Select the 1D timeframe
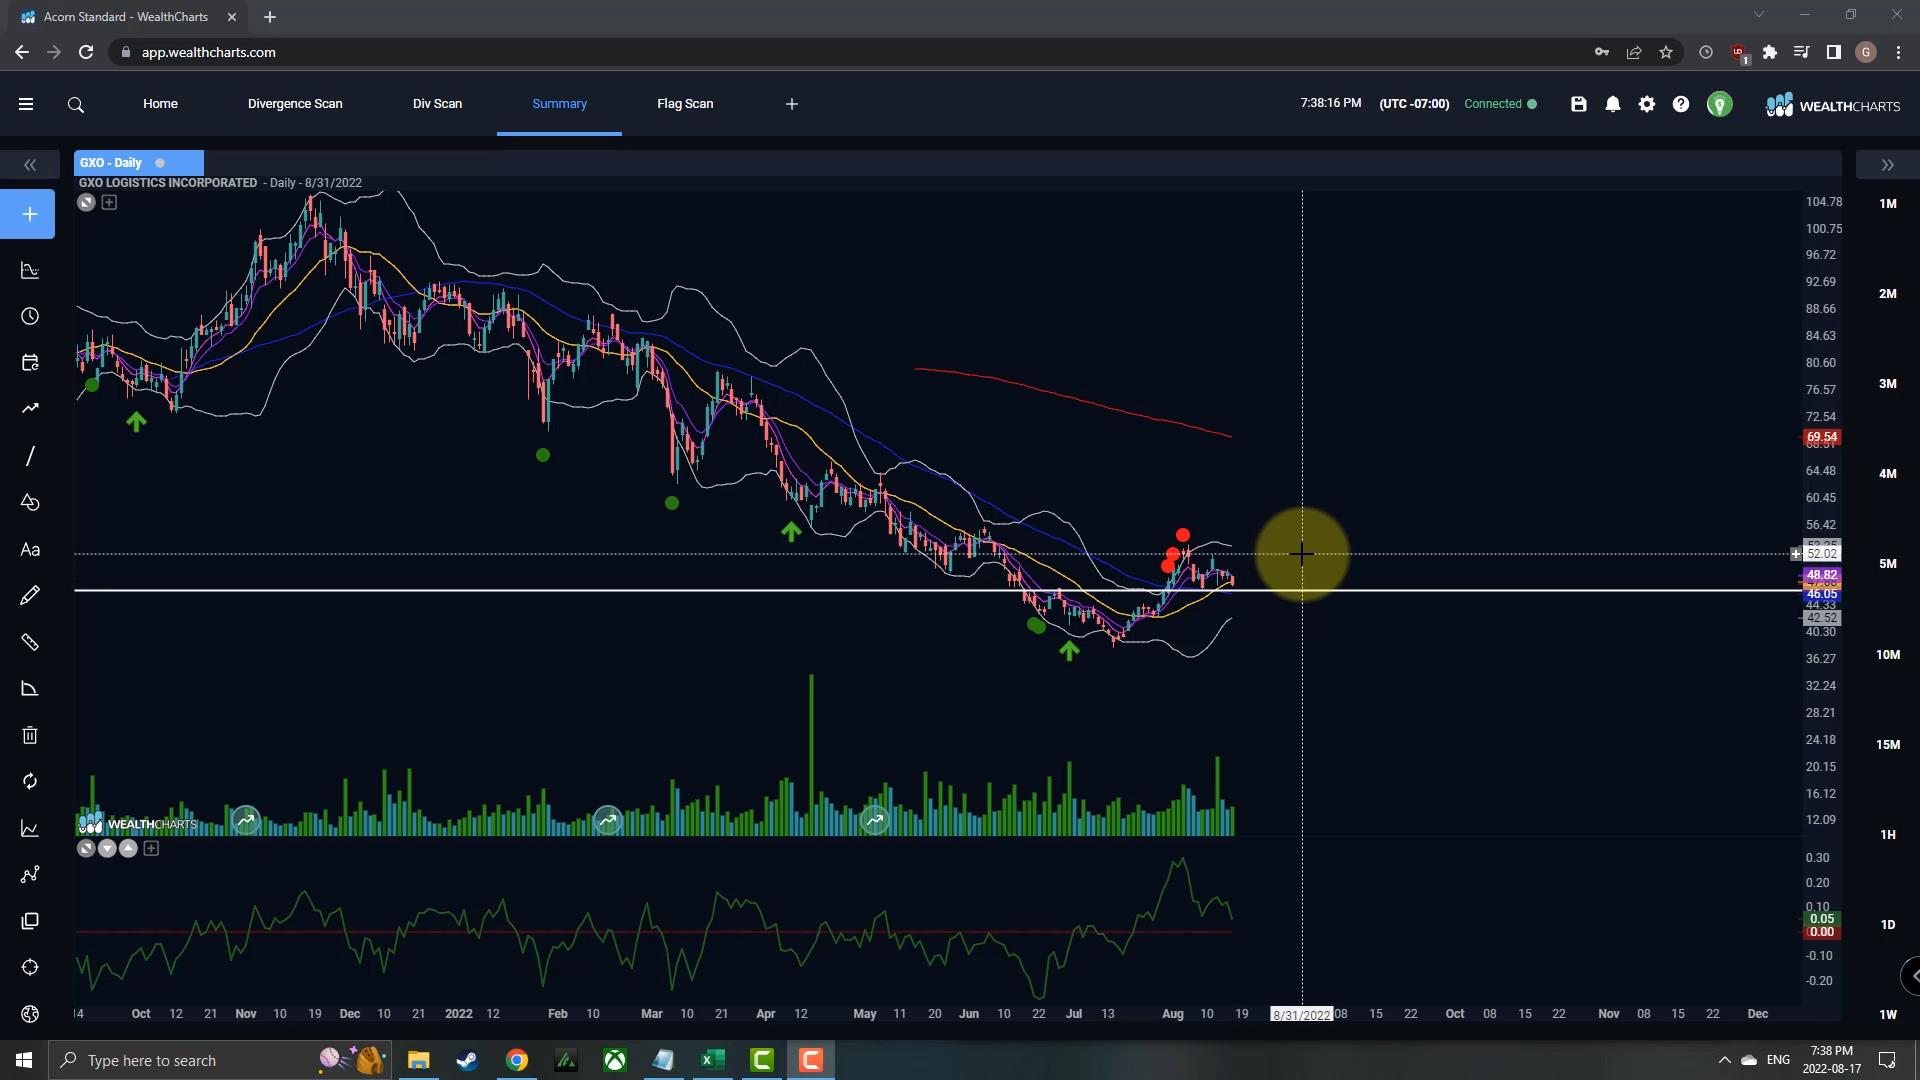 (1887, 925)
